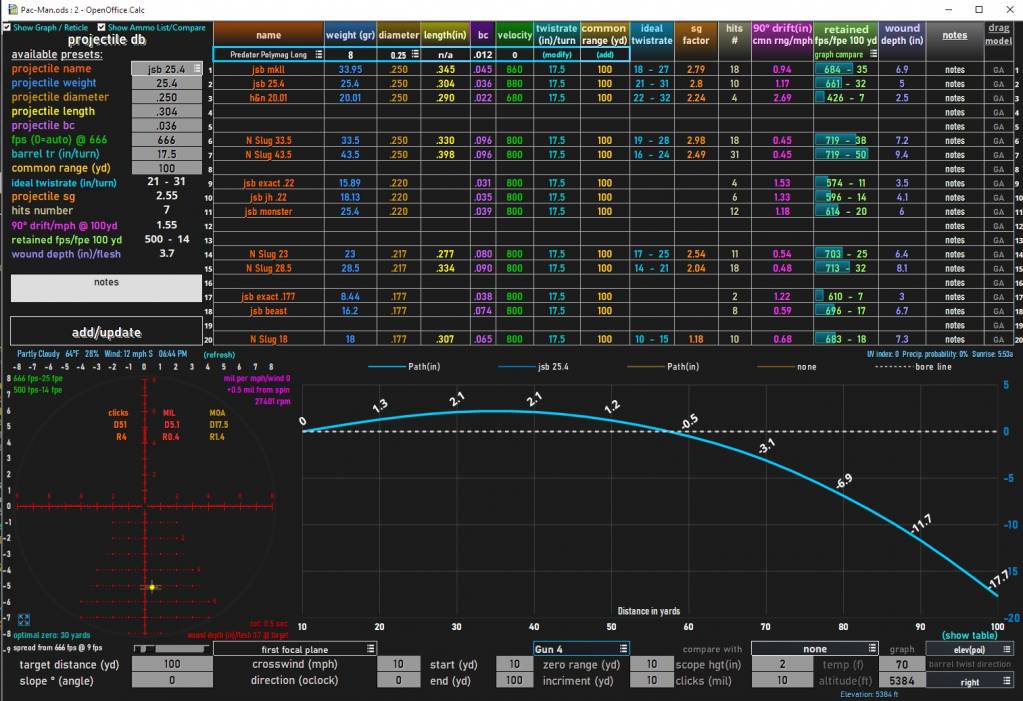
Task: Open the compare with 'none' dropdown
Action: (x=872, y=649)
